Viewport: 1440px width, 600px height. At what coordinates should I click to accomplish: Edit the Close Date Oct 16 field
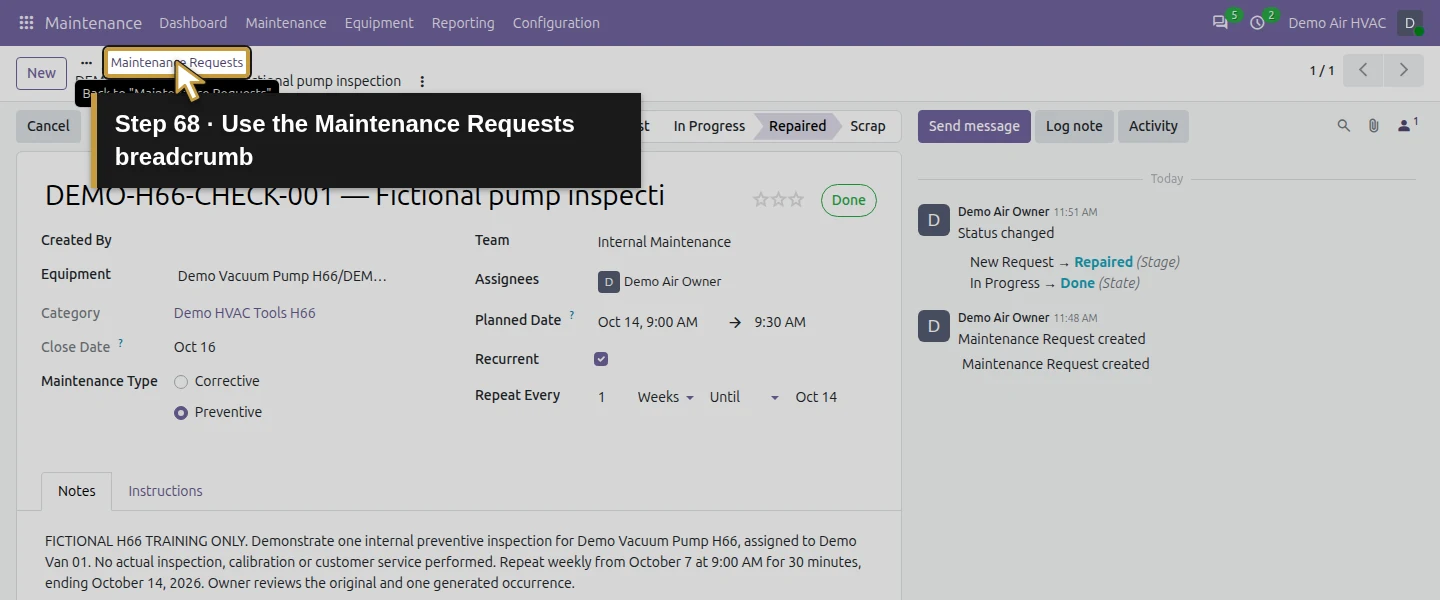[x=194, y=347]
